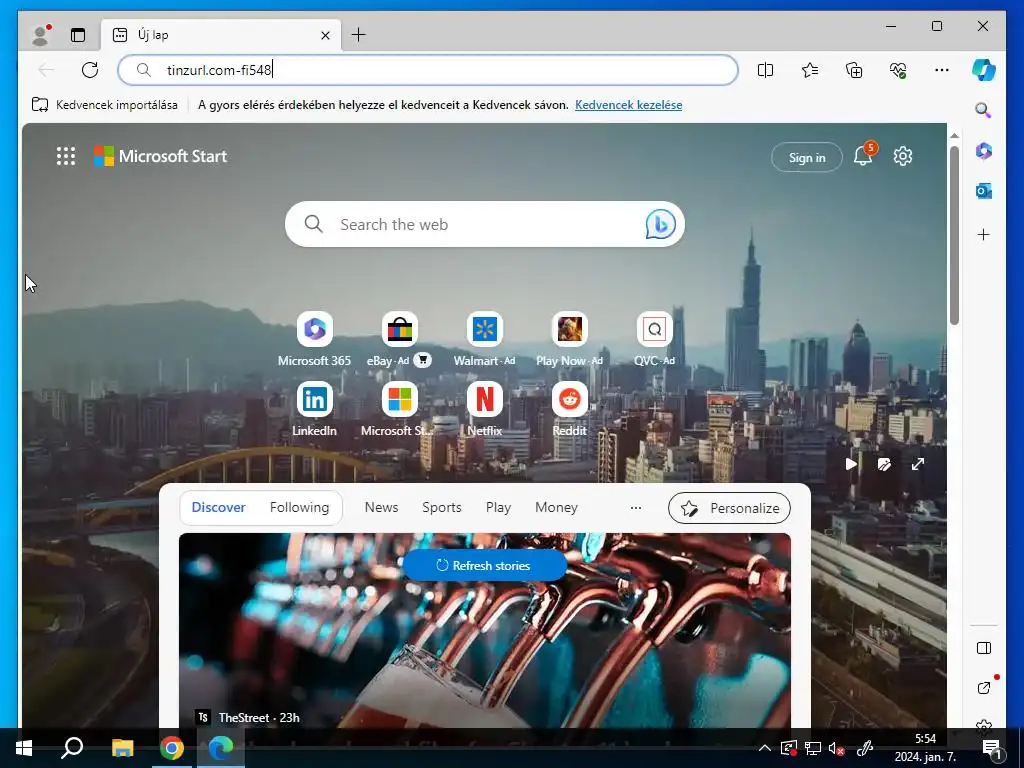This screenshot has width=1024, height=768.
Task: Open page settings gear icon
Action: point(903,156)
